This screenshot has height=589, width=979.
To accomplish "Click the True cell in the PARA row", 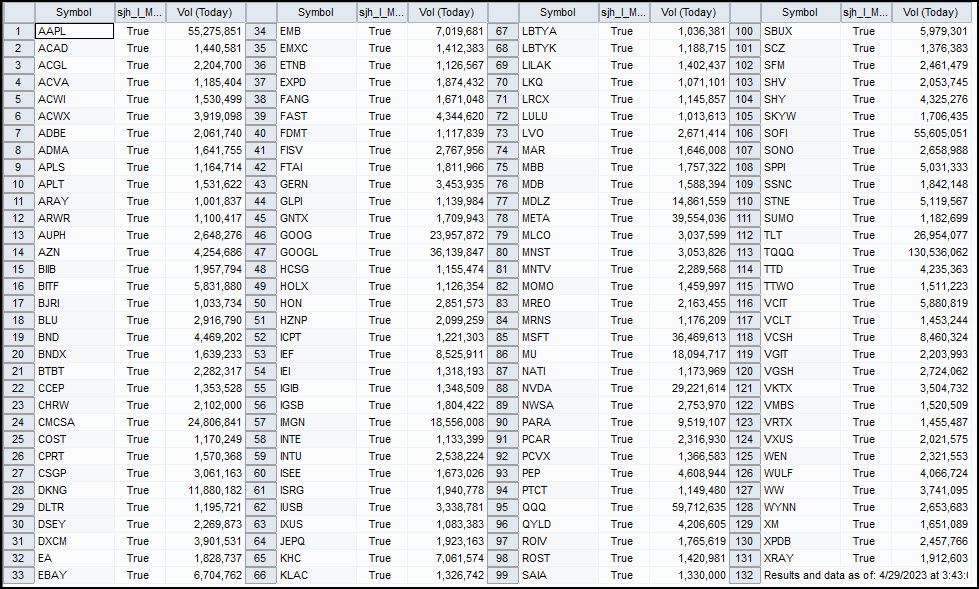I will click(624, 422).
